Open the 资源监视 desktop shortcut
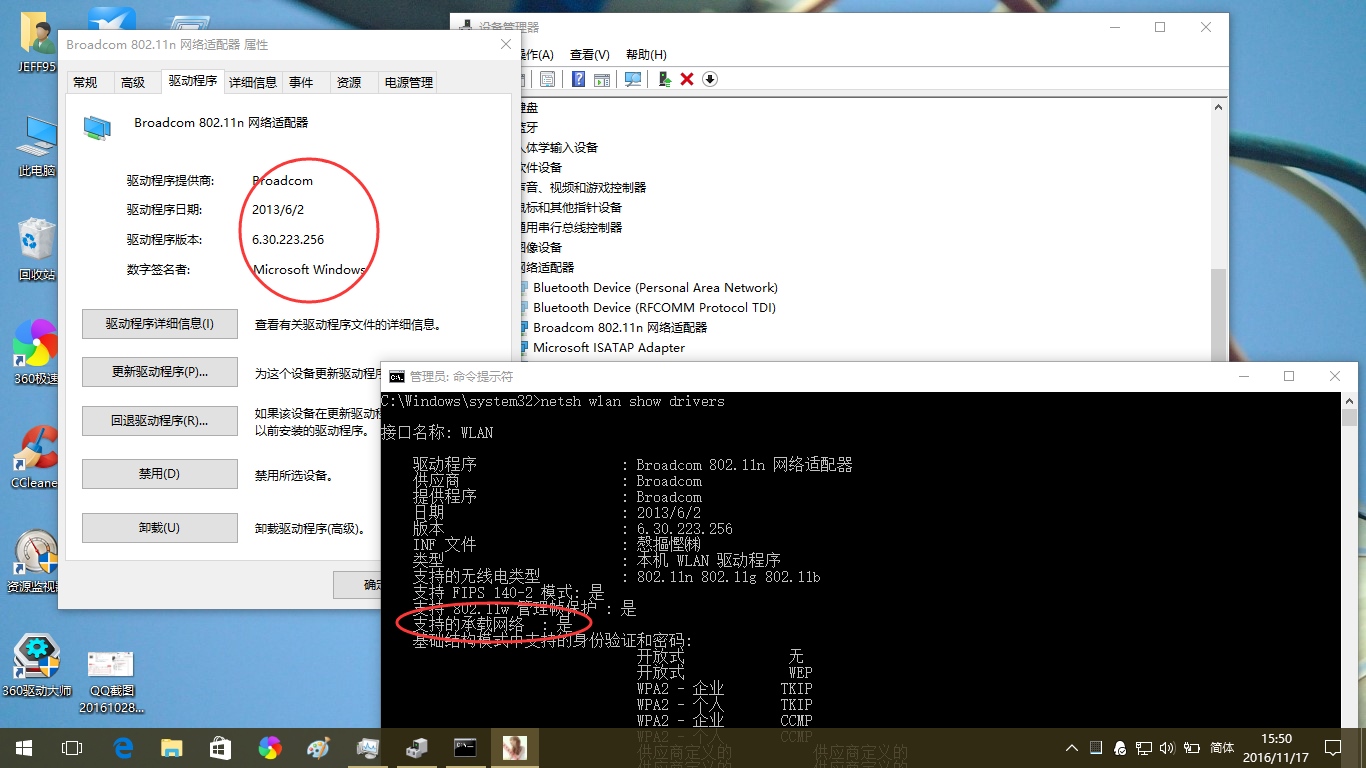1366x768 pixels. [x=37, y=561]
